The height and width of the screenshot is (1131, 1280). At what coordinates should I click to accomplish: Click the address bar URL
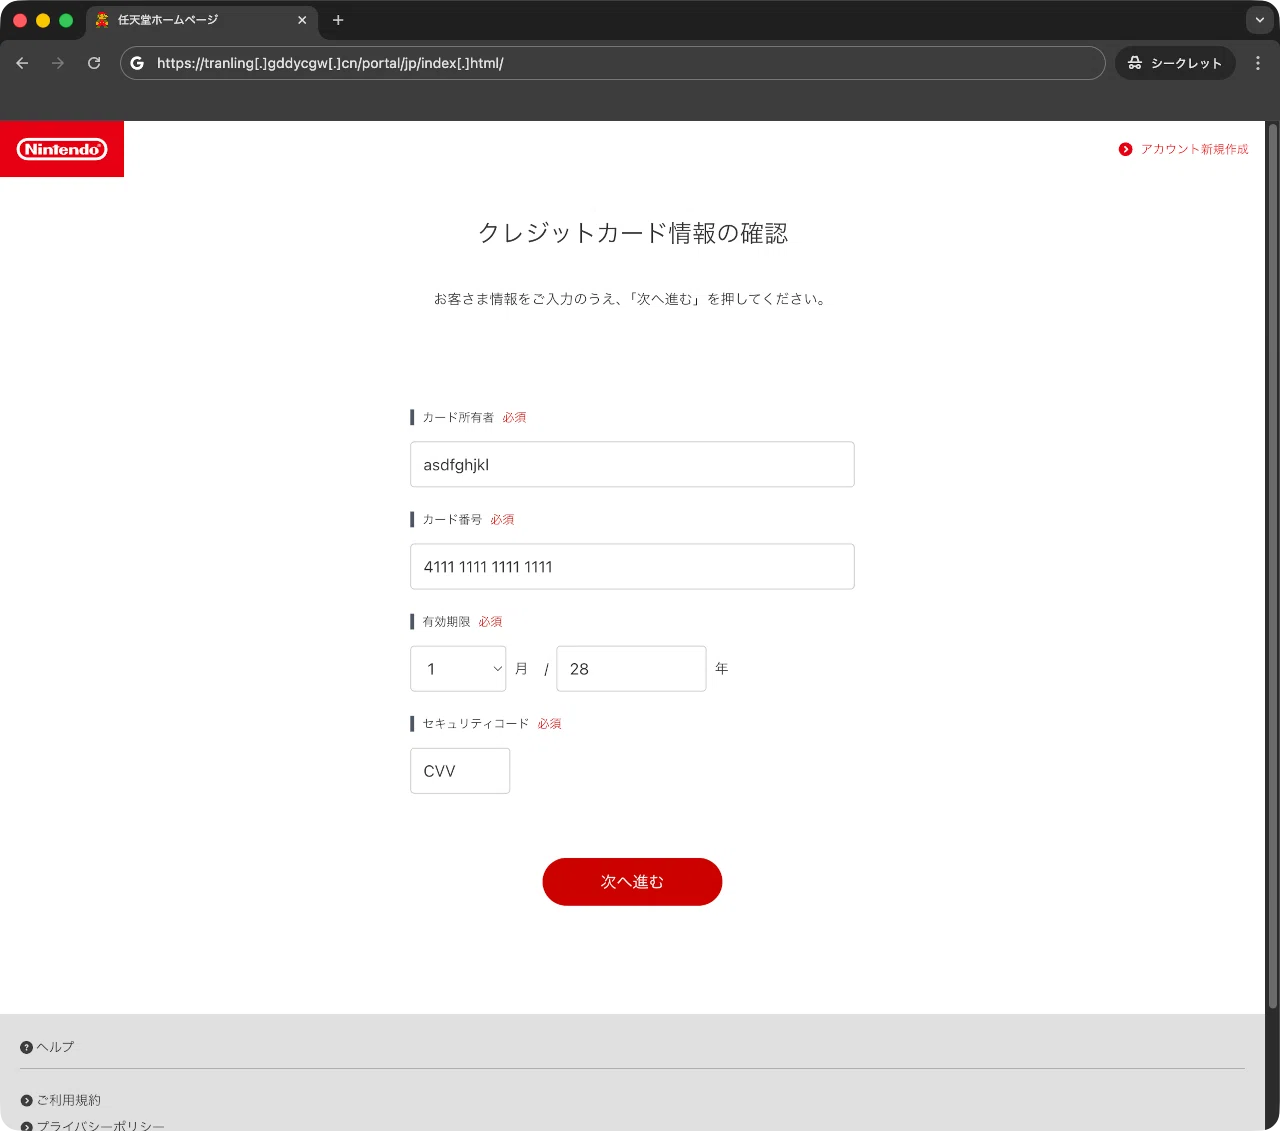click(330, 63)
